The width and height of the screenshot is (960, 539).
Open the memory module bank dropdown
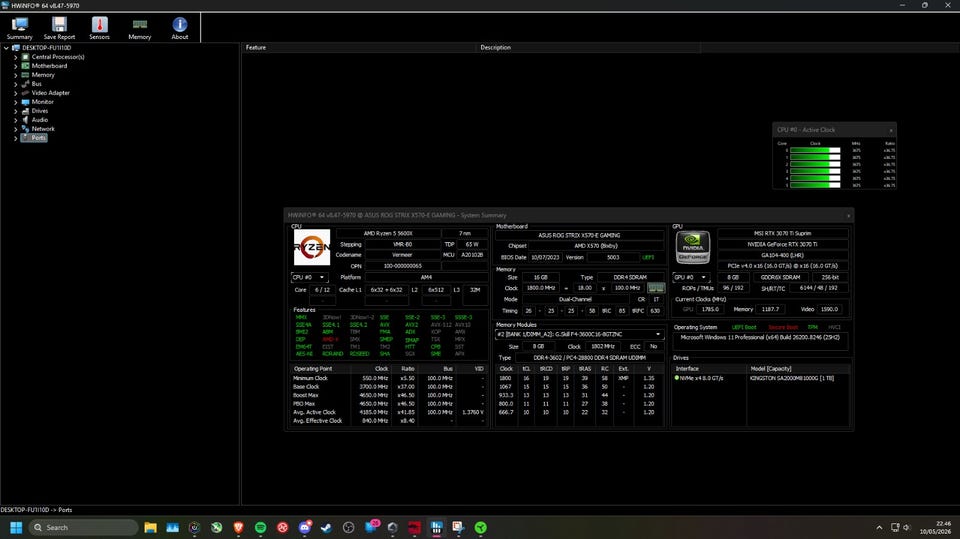click(x=579, y=334)
